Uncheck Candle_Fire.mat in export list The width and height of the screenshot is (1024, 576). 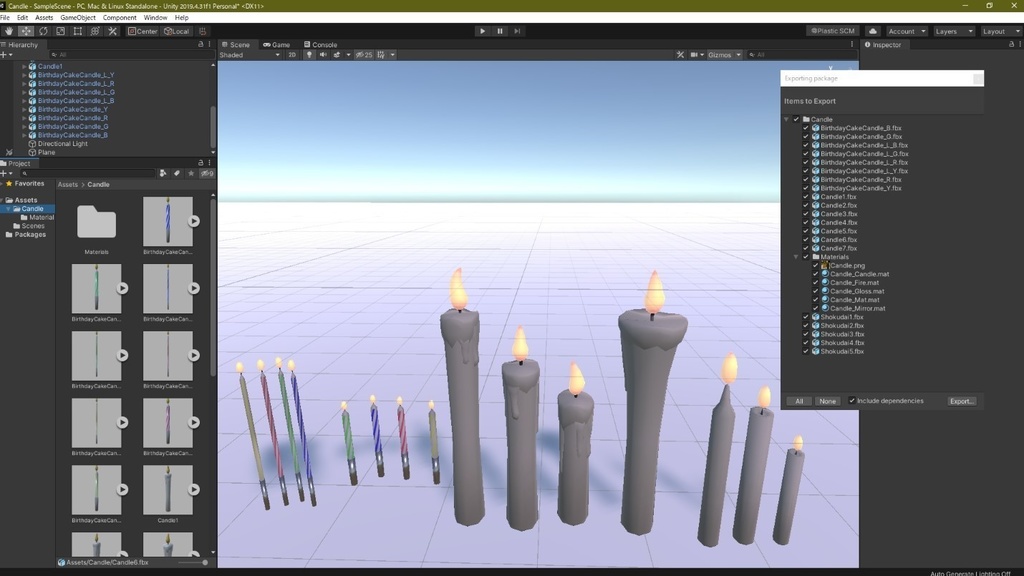coord(816,283)
